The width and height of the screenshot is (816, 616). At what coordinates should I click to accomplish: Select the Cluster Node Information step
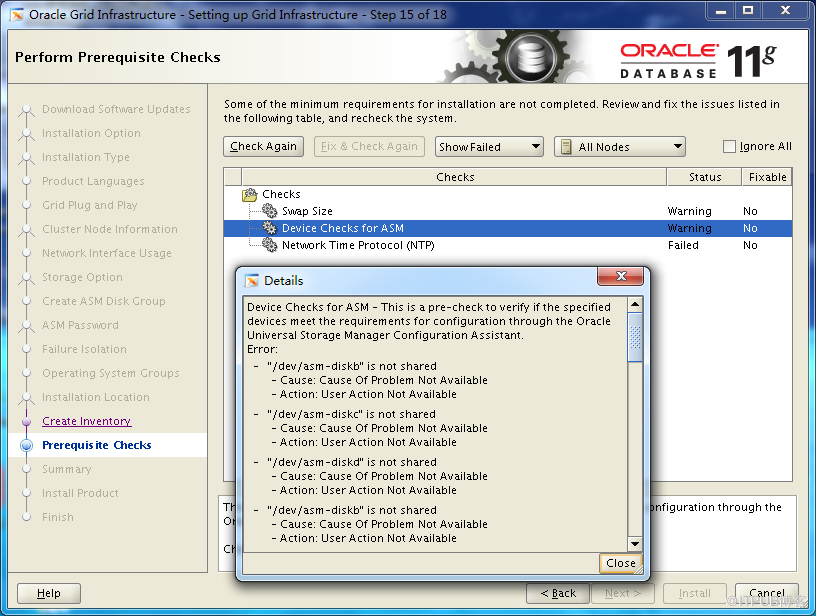click(110, 229)
